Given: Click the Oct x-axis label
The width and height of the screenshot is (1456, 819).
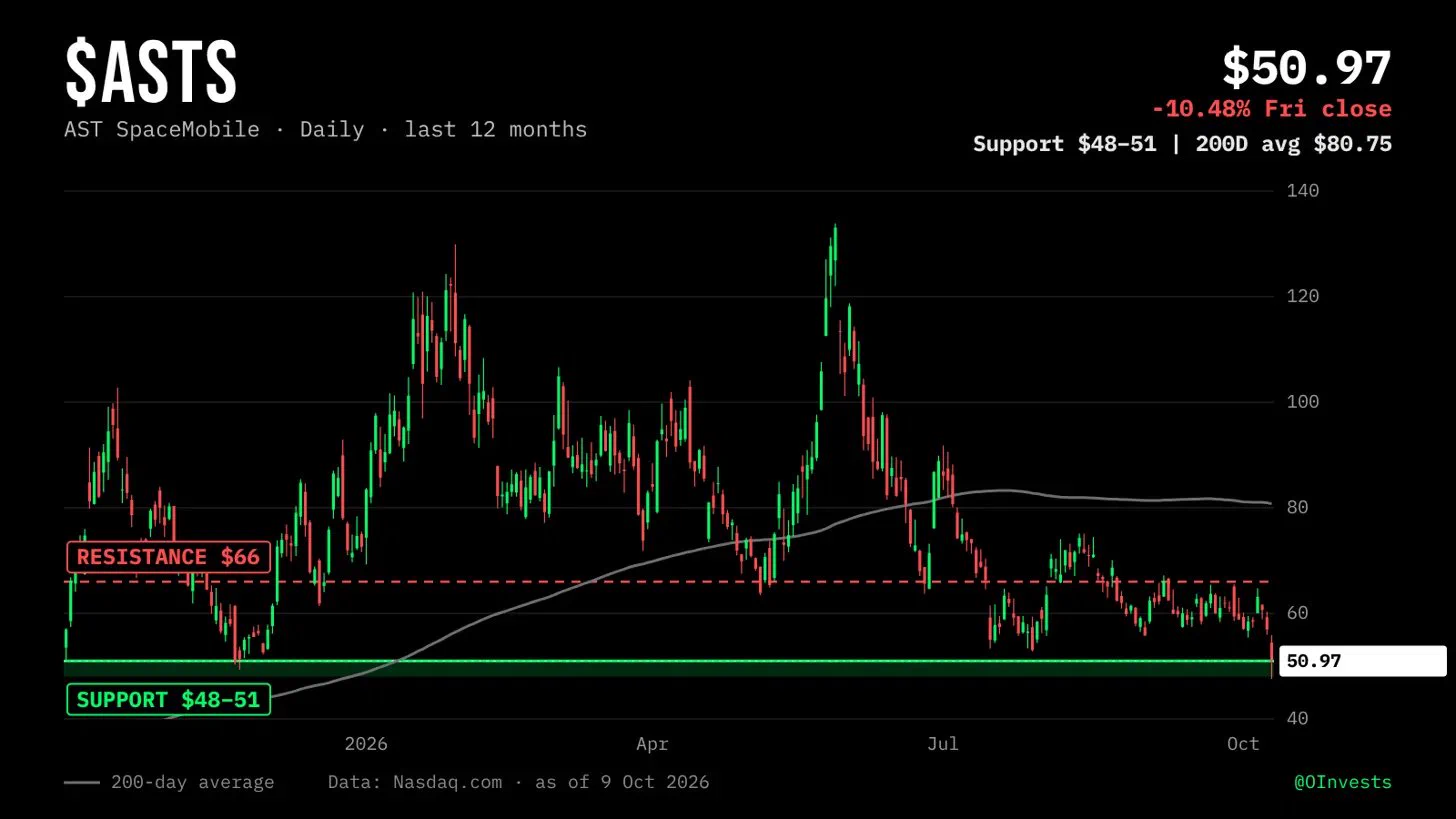Looking at the screenshot, I should (1243, 744).
